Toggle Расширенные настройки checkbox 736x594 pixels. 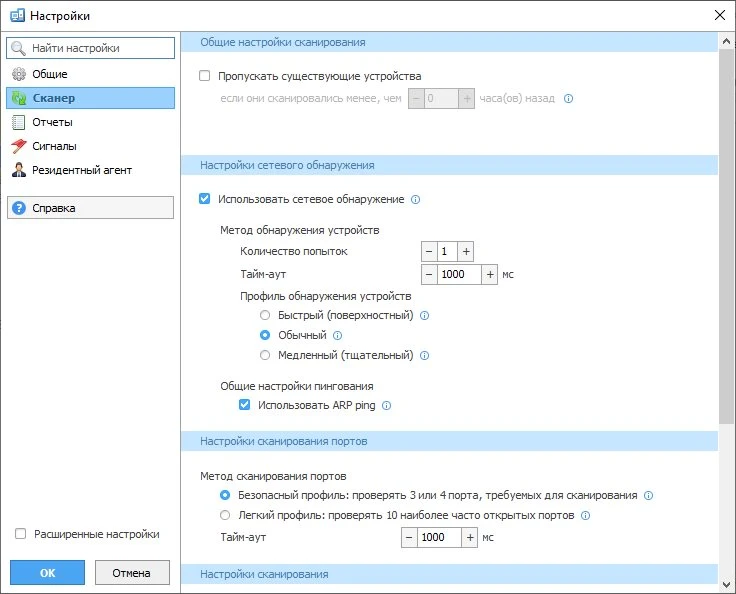click(20, 534)
